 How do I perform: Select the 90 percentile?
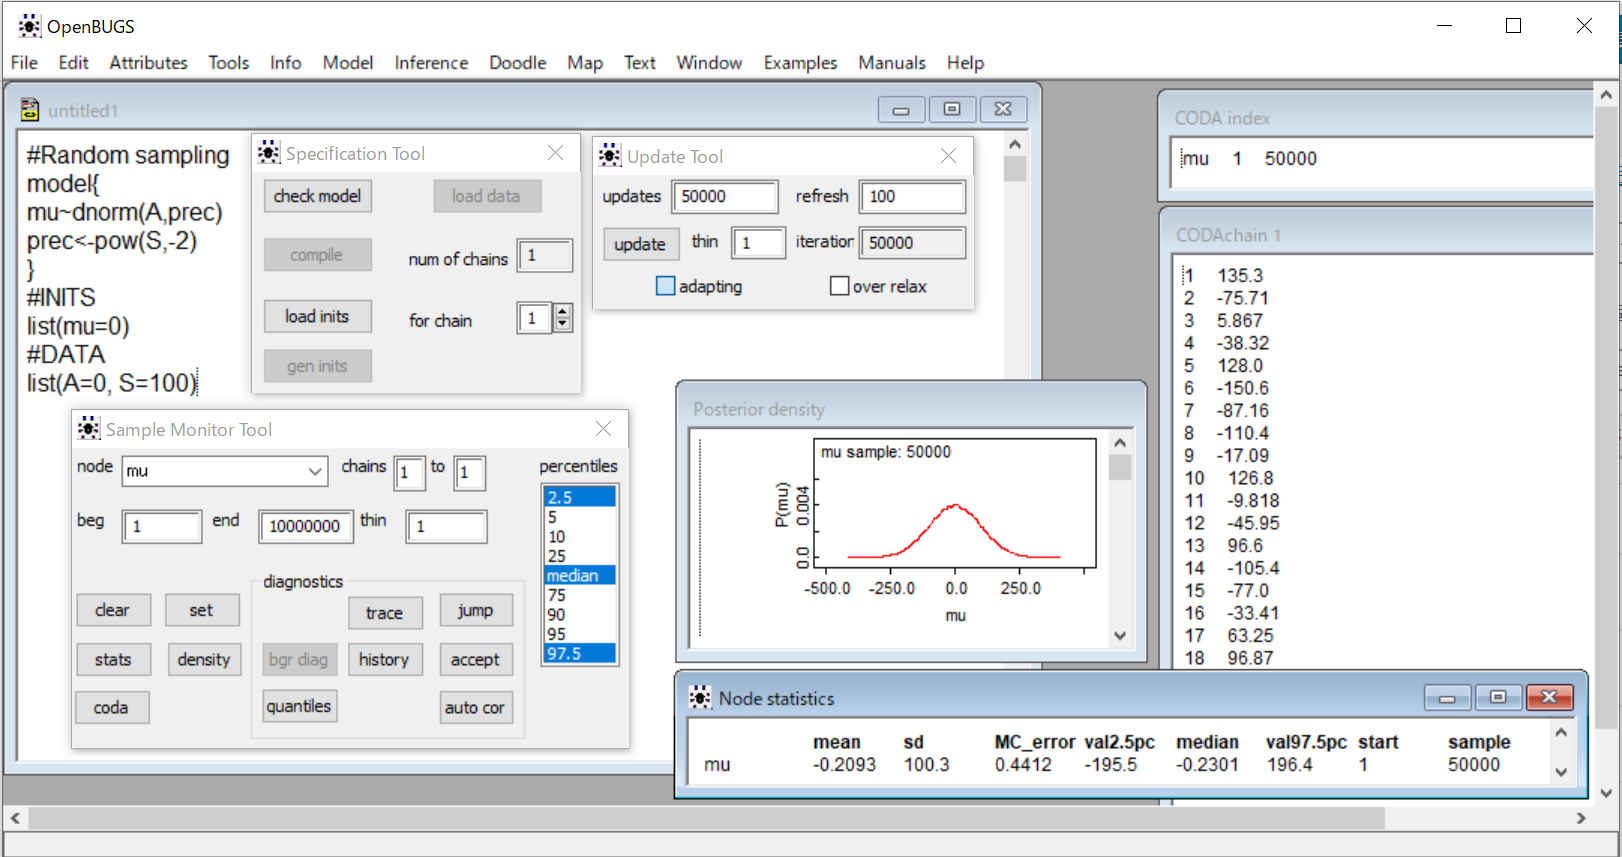tap(580, 615)
